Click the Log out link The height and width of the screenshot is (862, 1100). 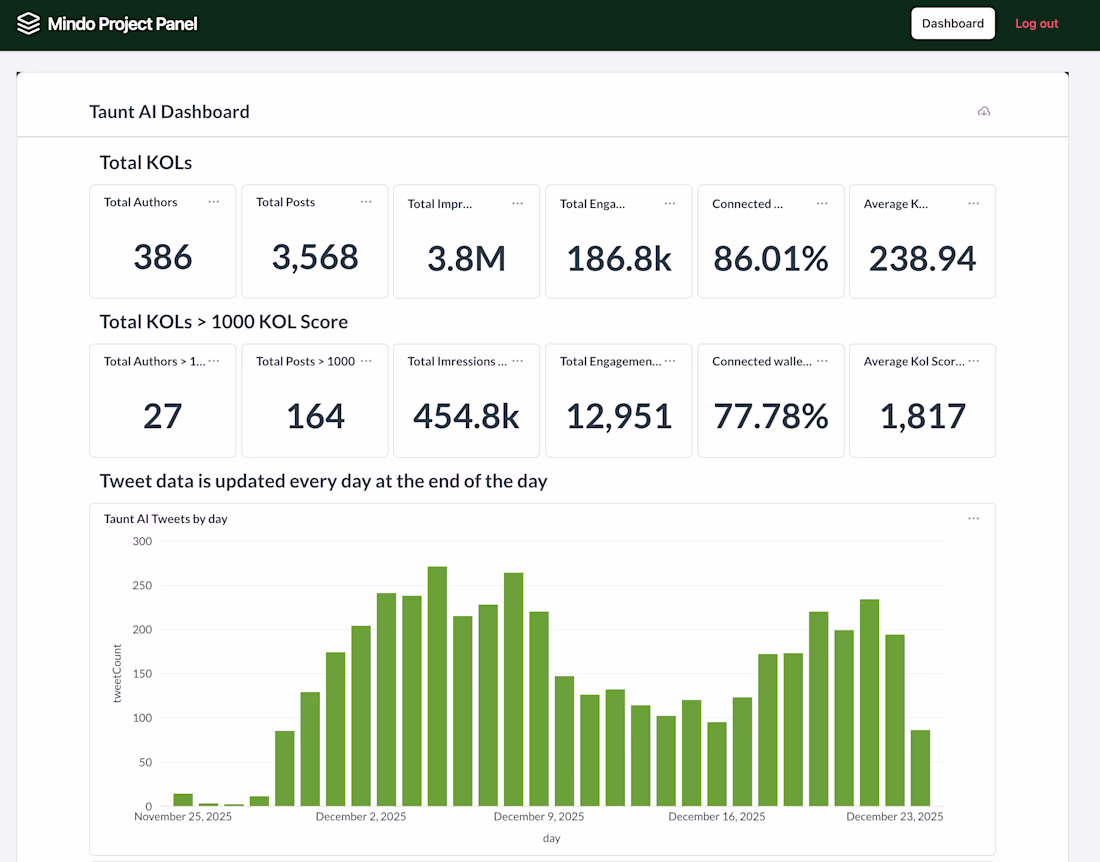tap(1036, 24)
